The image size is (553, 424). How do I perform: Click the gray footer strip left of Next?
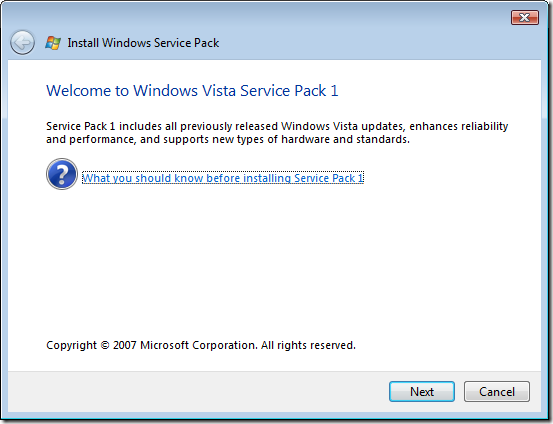tap(198, 392)
